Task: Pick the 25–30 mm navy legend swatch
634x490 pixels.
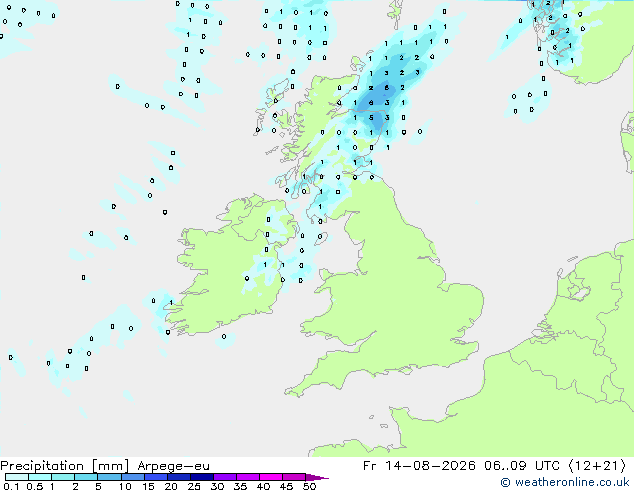Action: (x=202, y=477)
